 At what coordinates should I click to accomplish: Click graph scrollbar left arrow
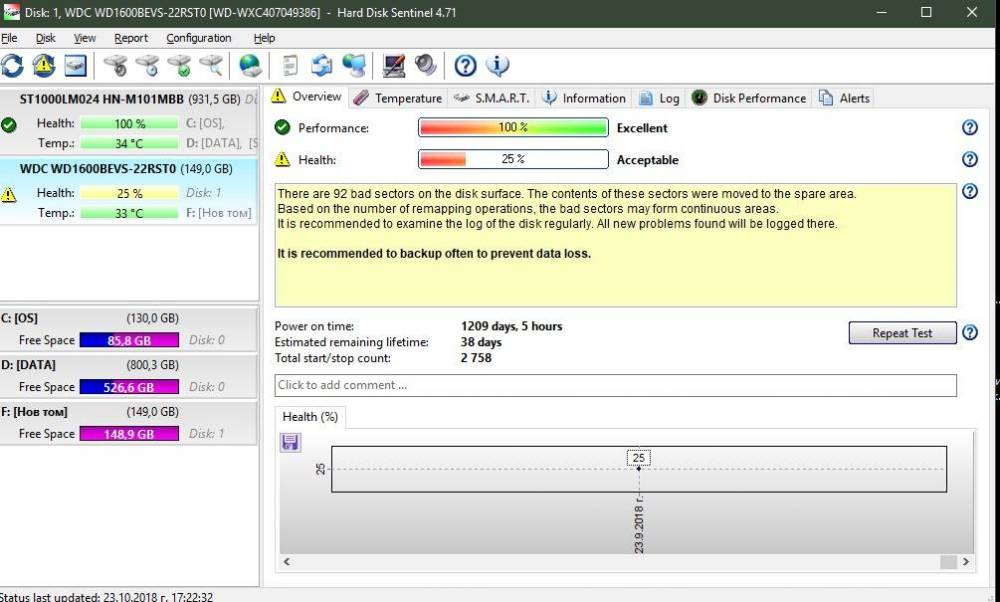[x=287, y=562]
